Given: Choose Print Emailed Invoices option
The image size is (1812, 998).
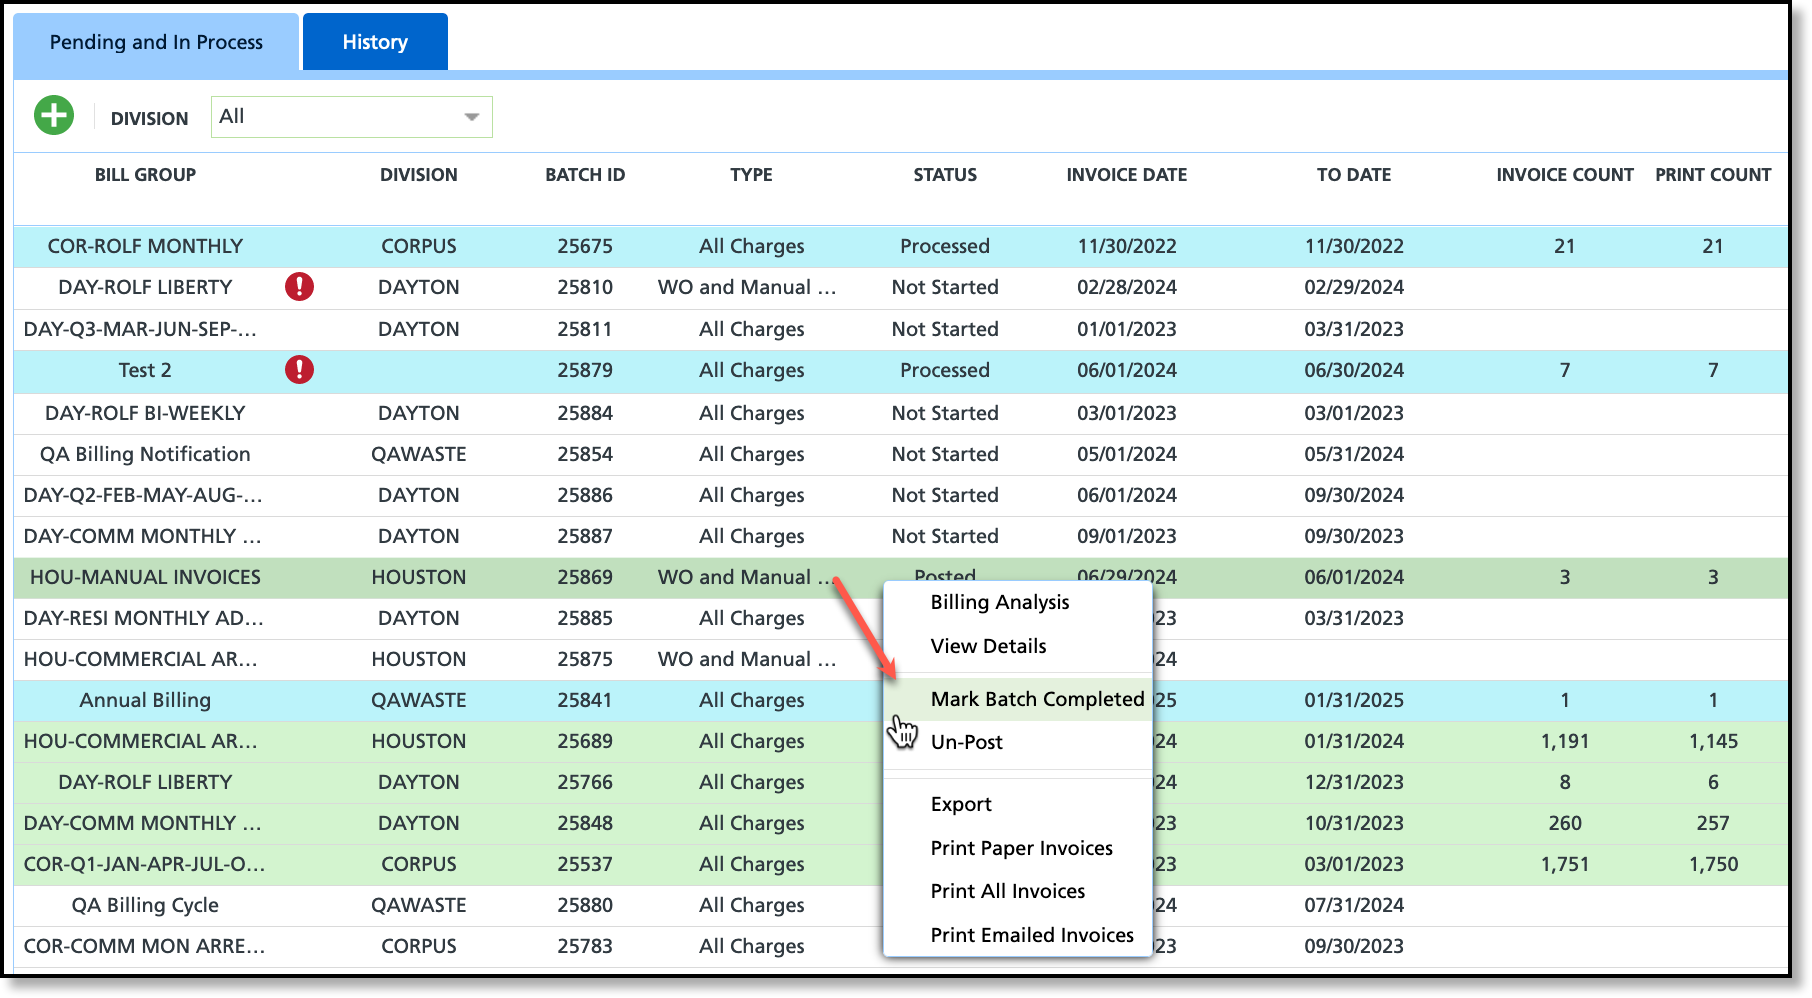Looking at the screenshot, I should pyautogui.click(x=1031, y=935).
